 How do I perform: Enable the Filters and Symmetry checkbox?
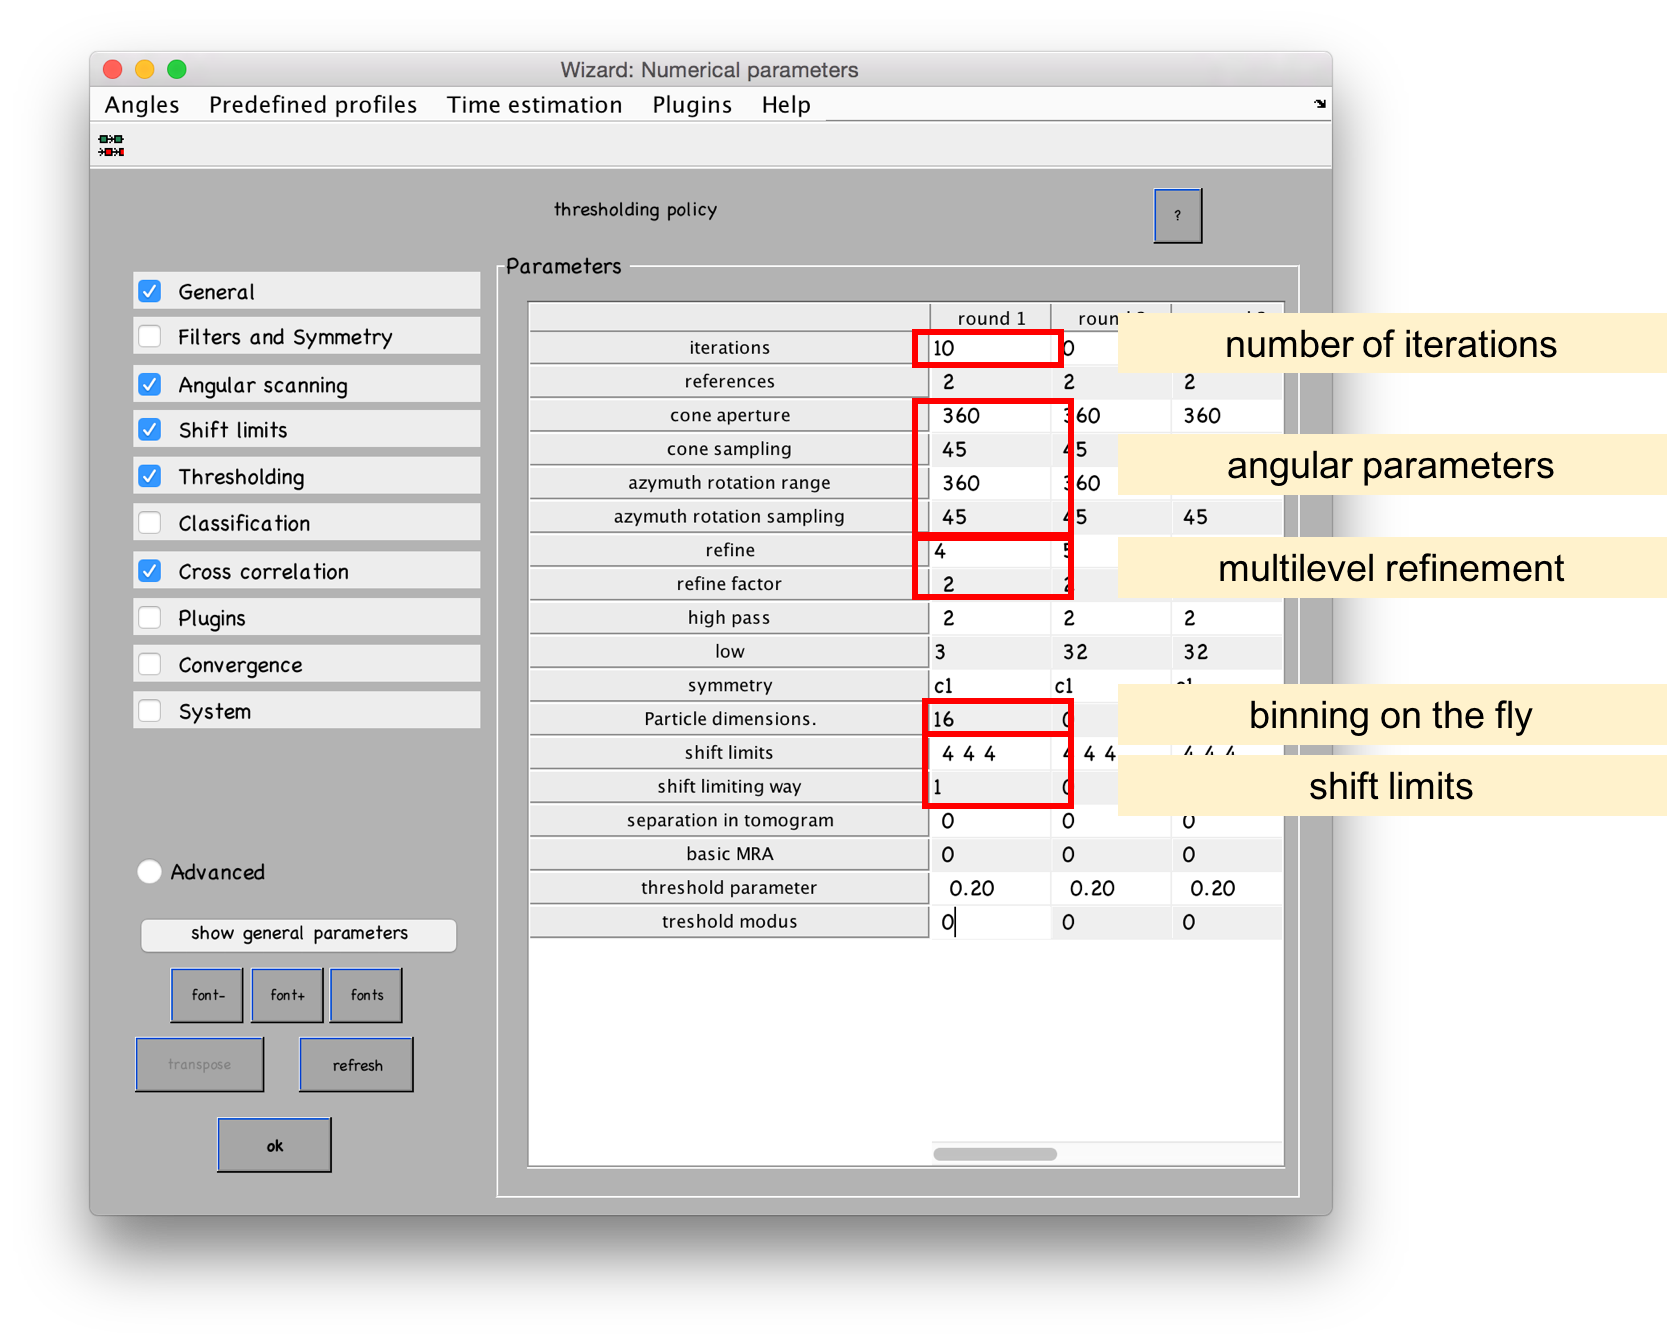click(x=150, y=336)
